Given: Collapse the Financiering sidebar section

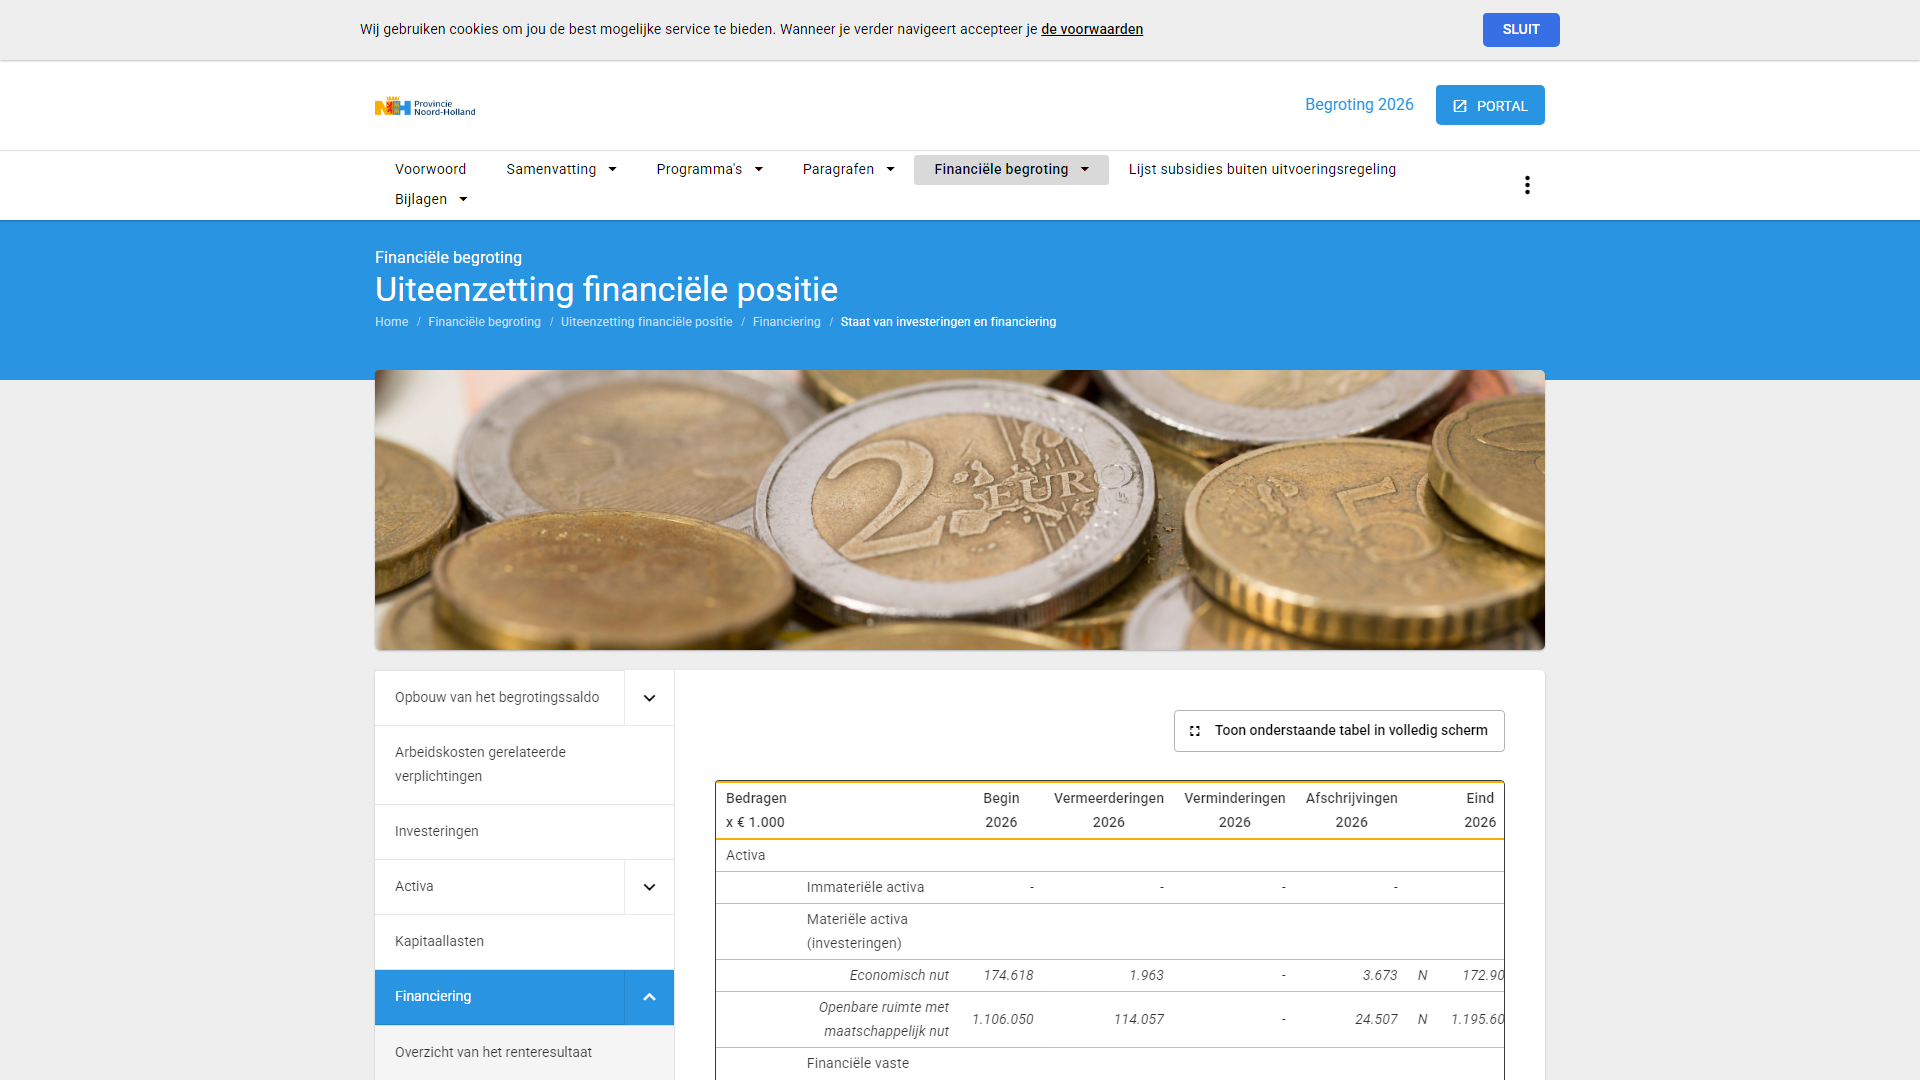Looking at the screenshot, I should point(649,997).
